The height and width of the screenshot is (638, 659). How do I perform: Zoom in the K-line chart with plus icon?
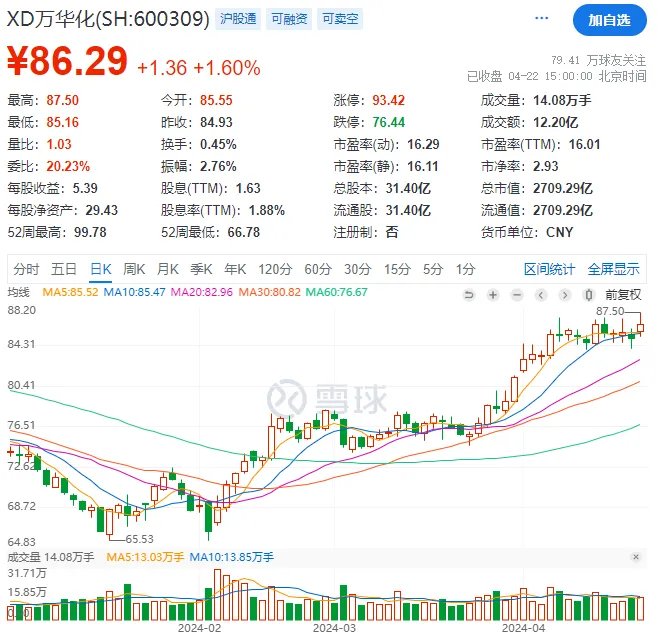[x=493, y=295]
